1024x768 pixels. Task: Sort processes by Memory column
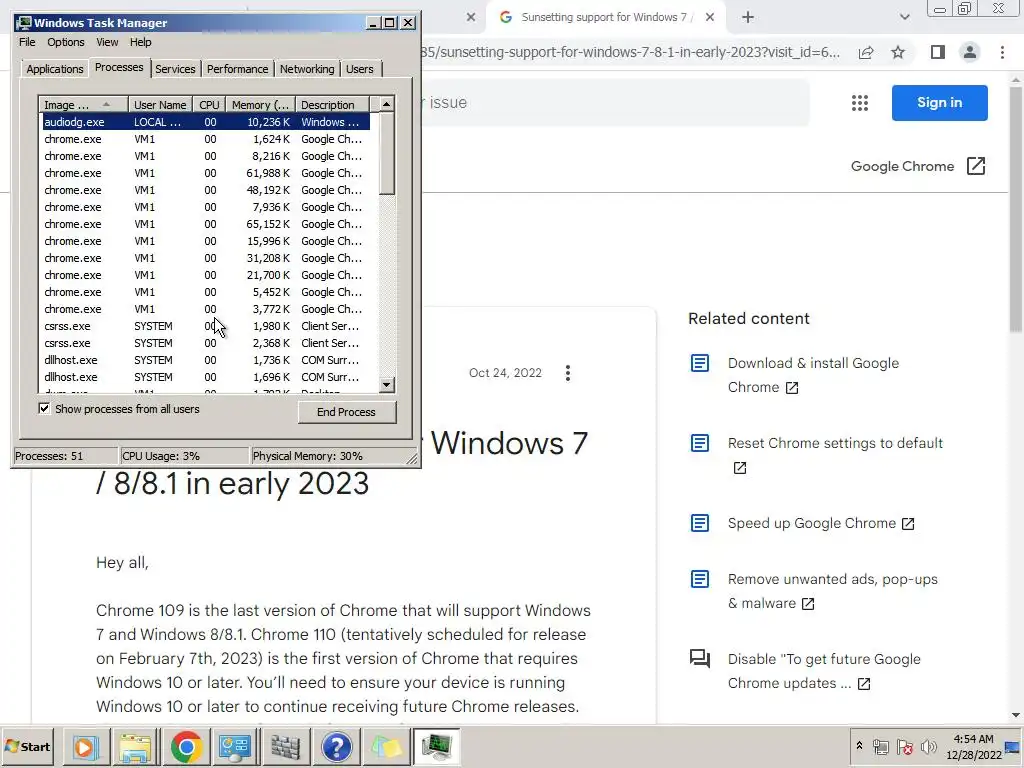pos(260,104)
